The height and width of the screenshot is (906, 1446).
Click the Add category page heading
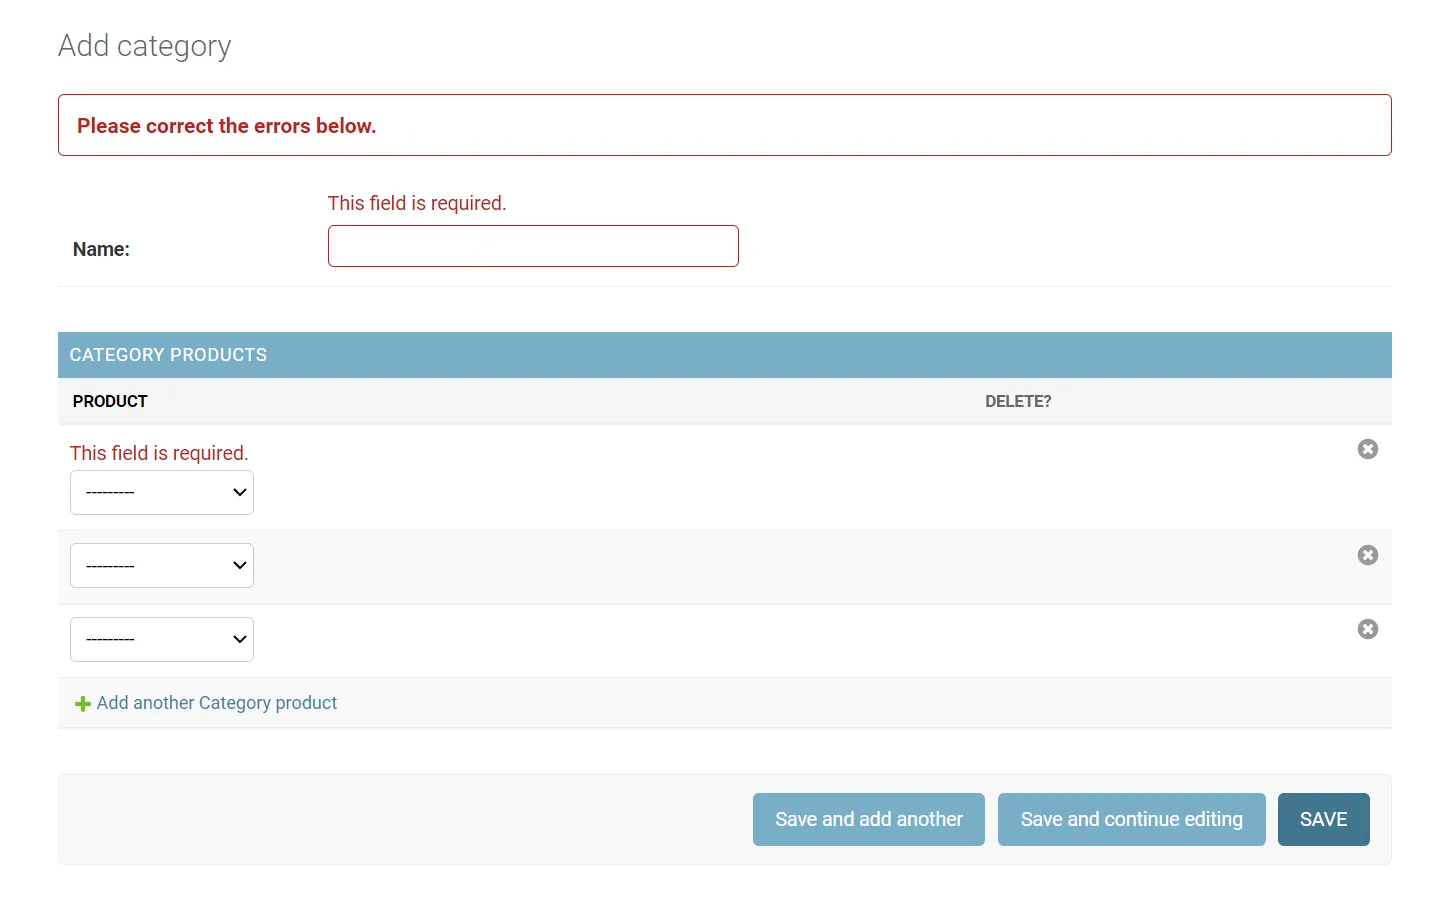[145, 46]
